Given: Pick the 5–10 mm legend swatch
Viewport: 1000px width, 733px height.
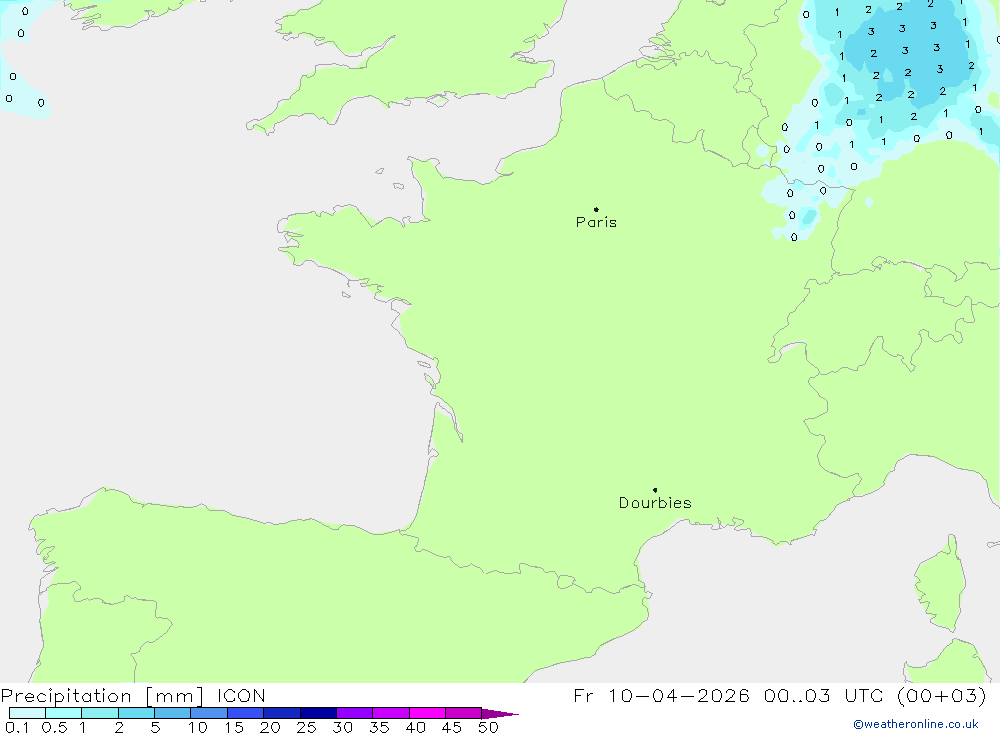Looking at the screenshot, I should [173, 713].
